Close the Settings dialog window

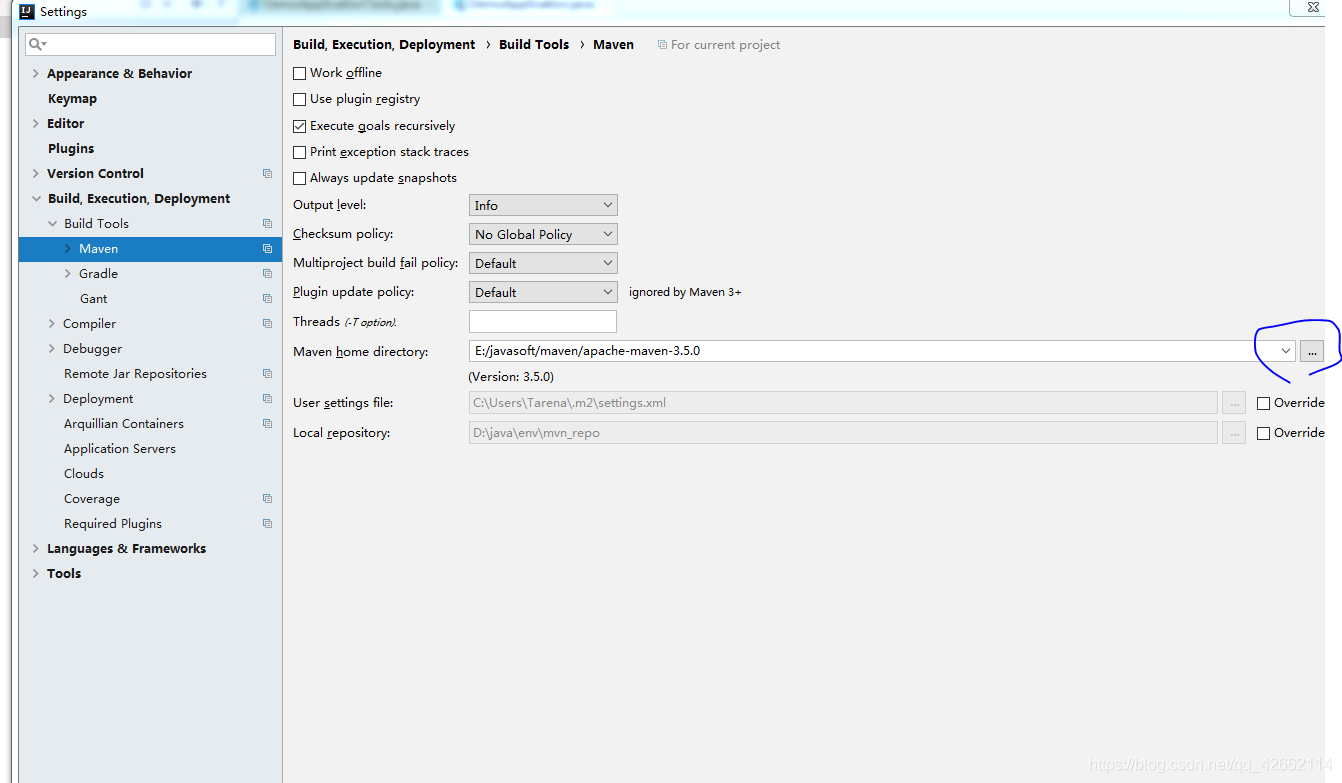(1315, 8)
